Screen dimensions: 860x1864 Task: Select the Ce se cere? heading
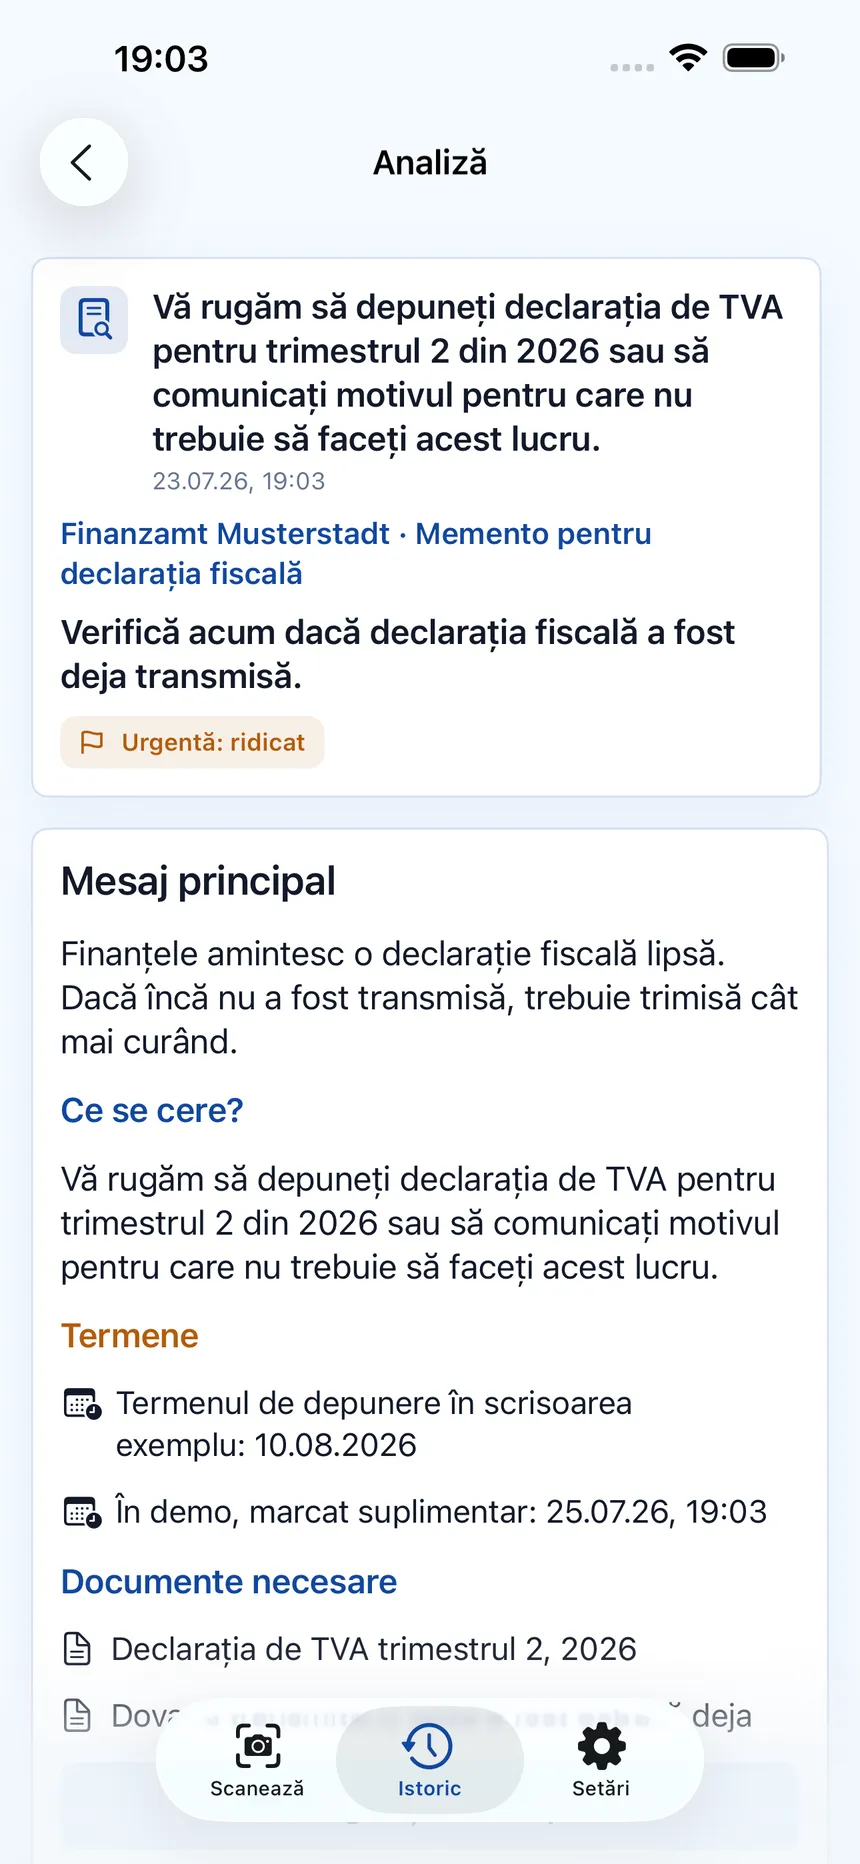click(152, 1110)
